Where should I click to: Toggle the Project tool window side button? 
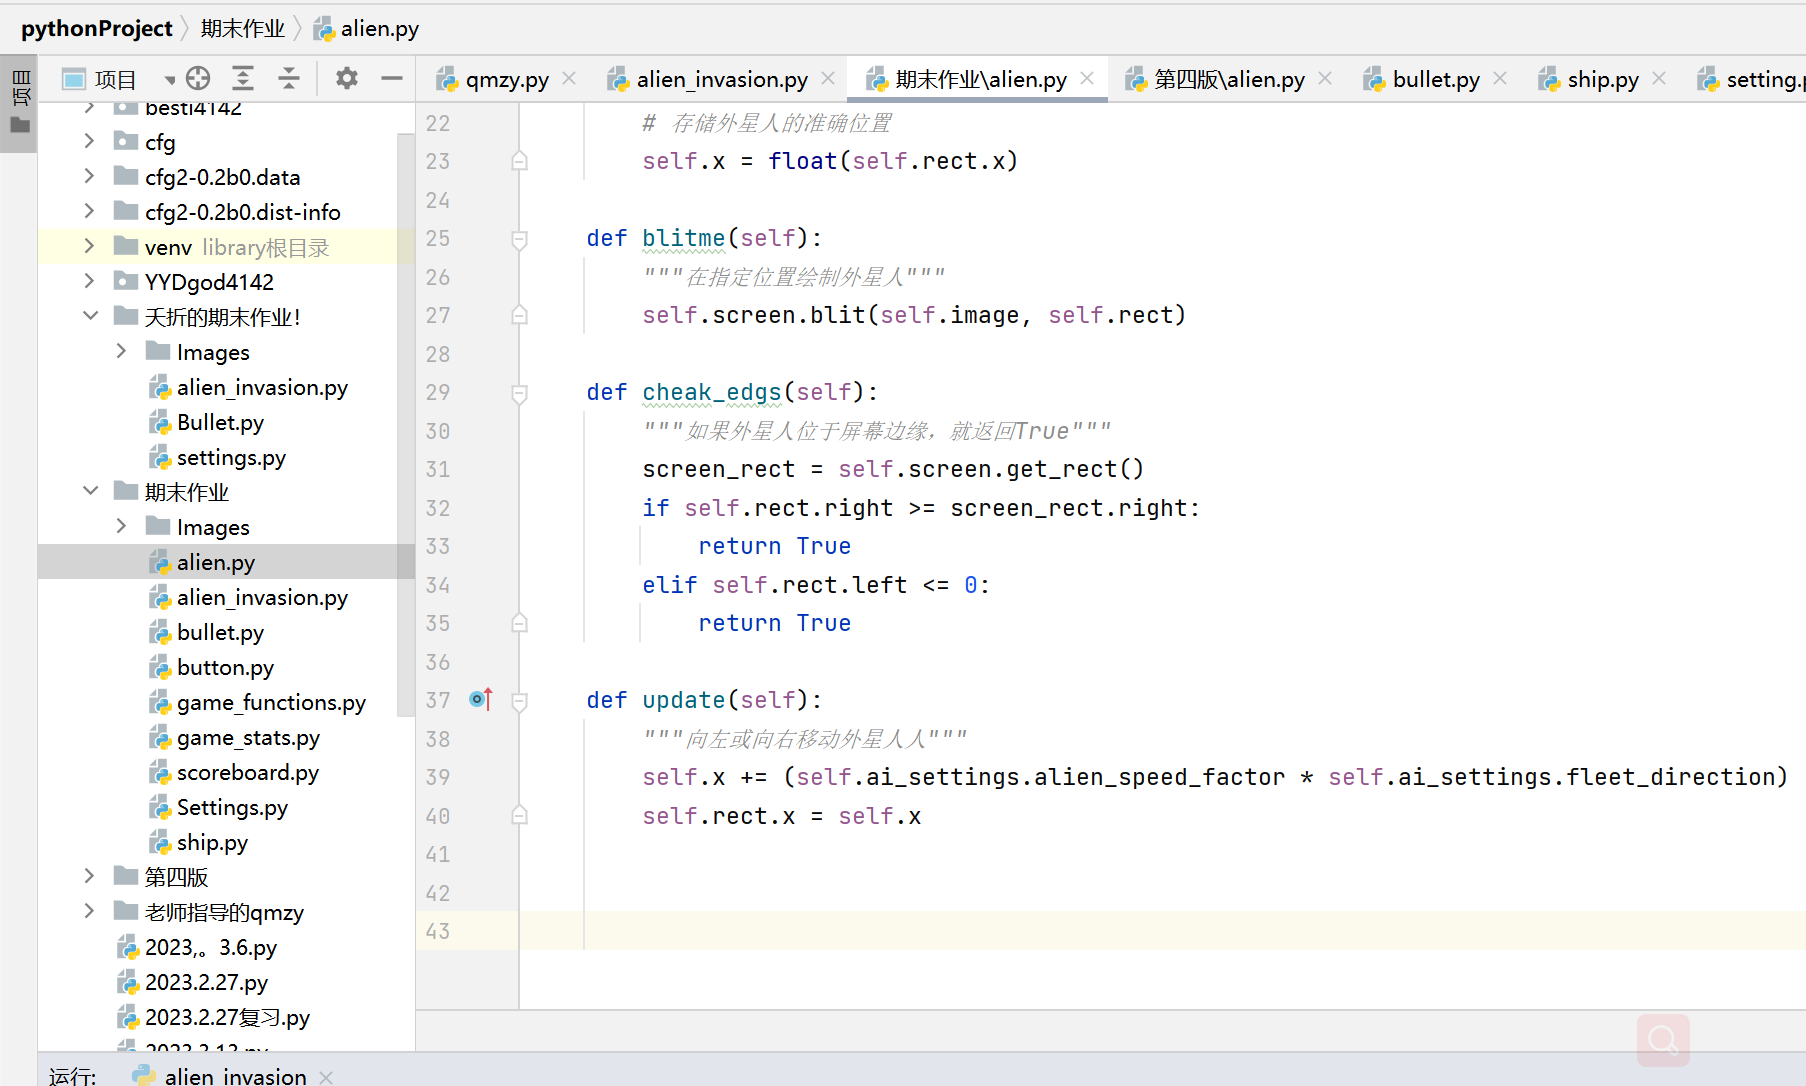click(x=19, y=103)
